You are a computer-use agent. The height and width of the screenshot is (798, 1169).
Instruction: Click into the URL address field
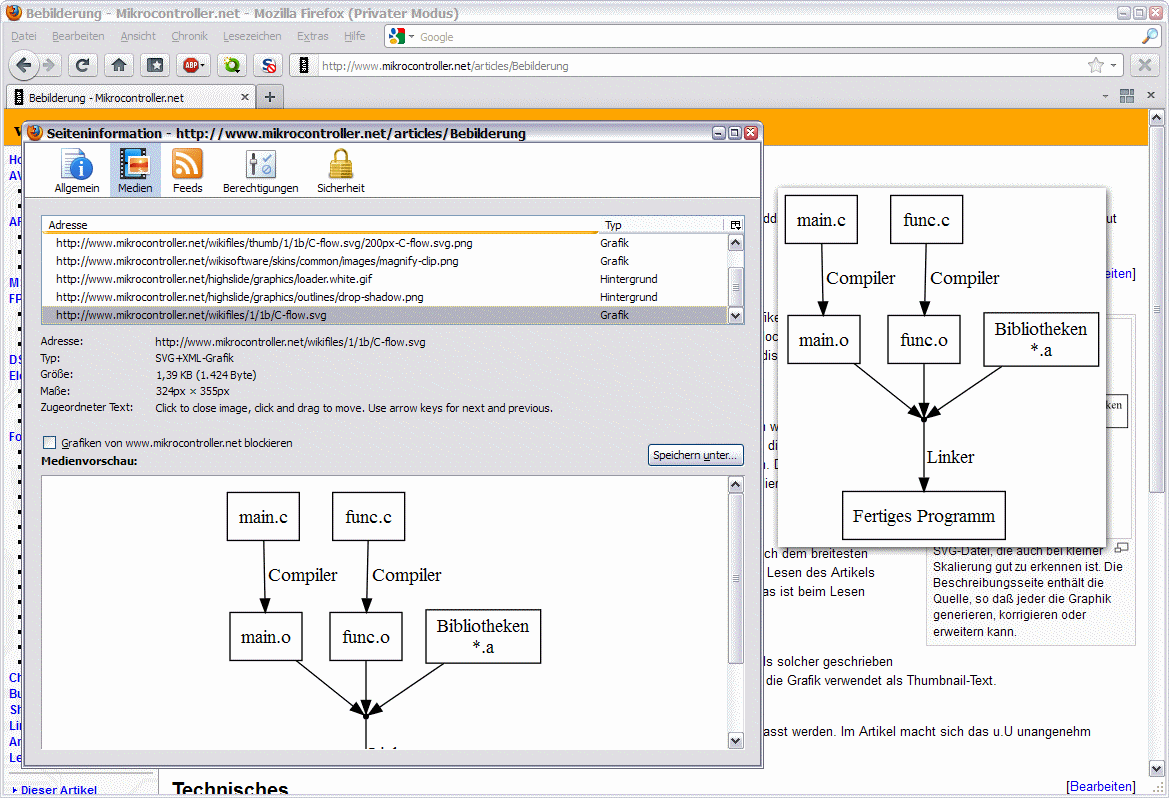pos(701,66)
